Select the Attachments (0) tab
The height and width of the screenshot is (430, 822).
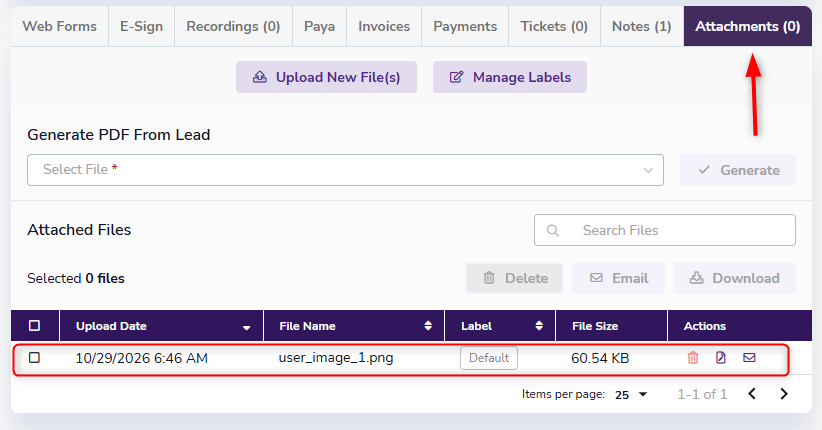click(748, 26)
